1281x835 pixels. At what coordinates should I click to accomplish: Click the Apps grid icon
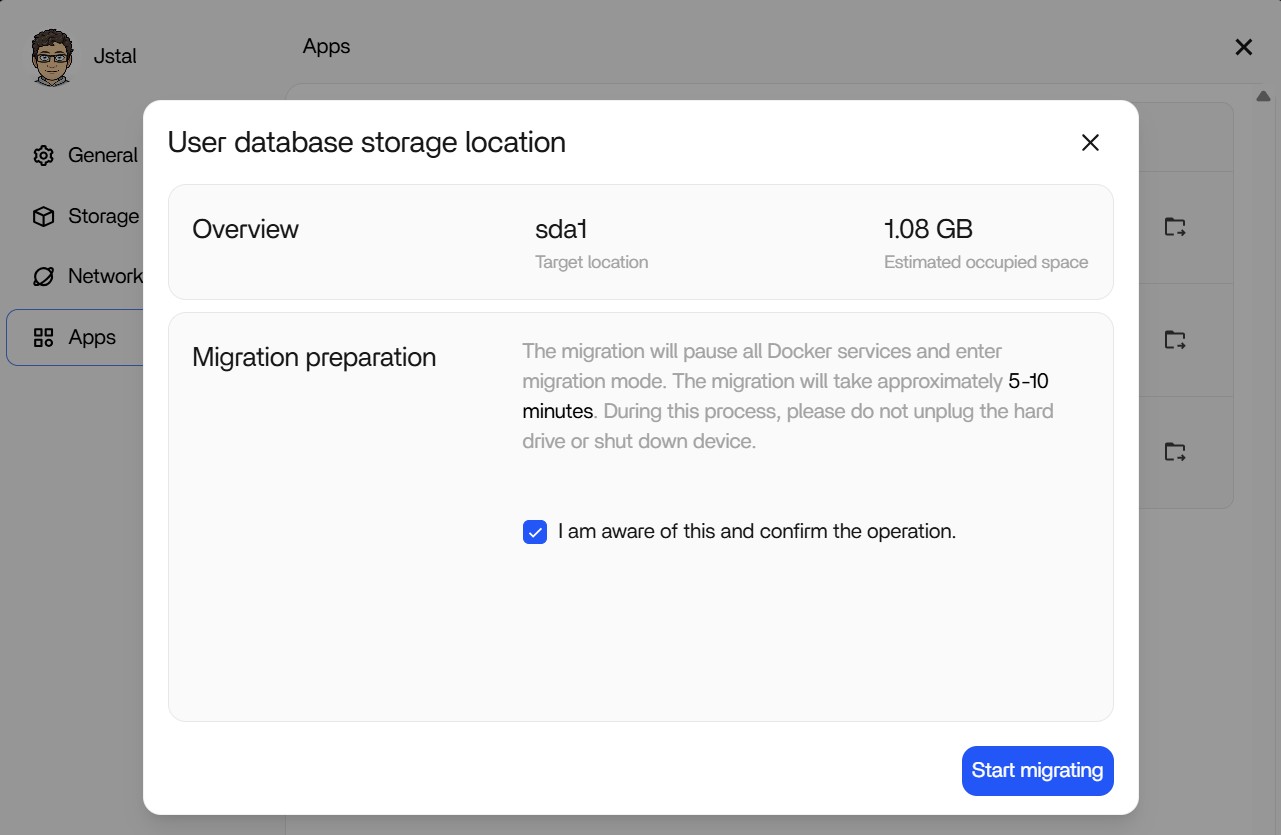click(x=43, y=338)
